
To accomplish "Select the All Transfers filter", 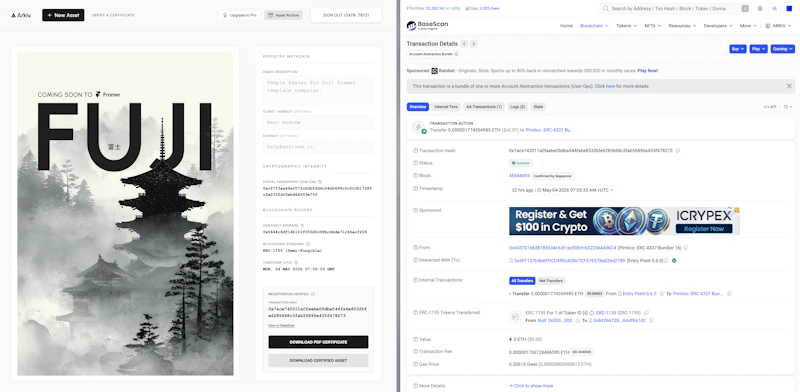I will click(x=522, y=281).
